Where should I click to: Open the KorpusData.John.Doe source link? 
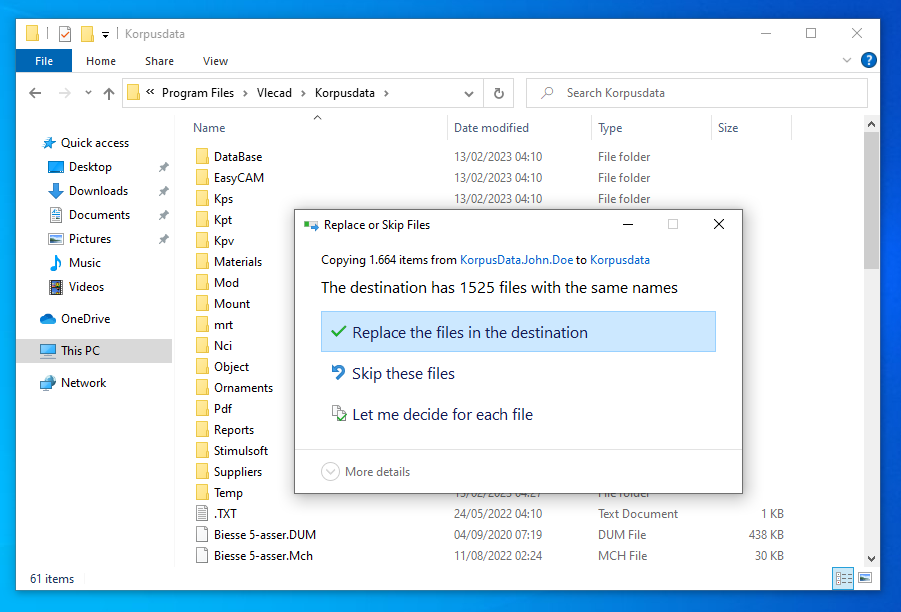(x=516, y=260)
